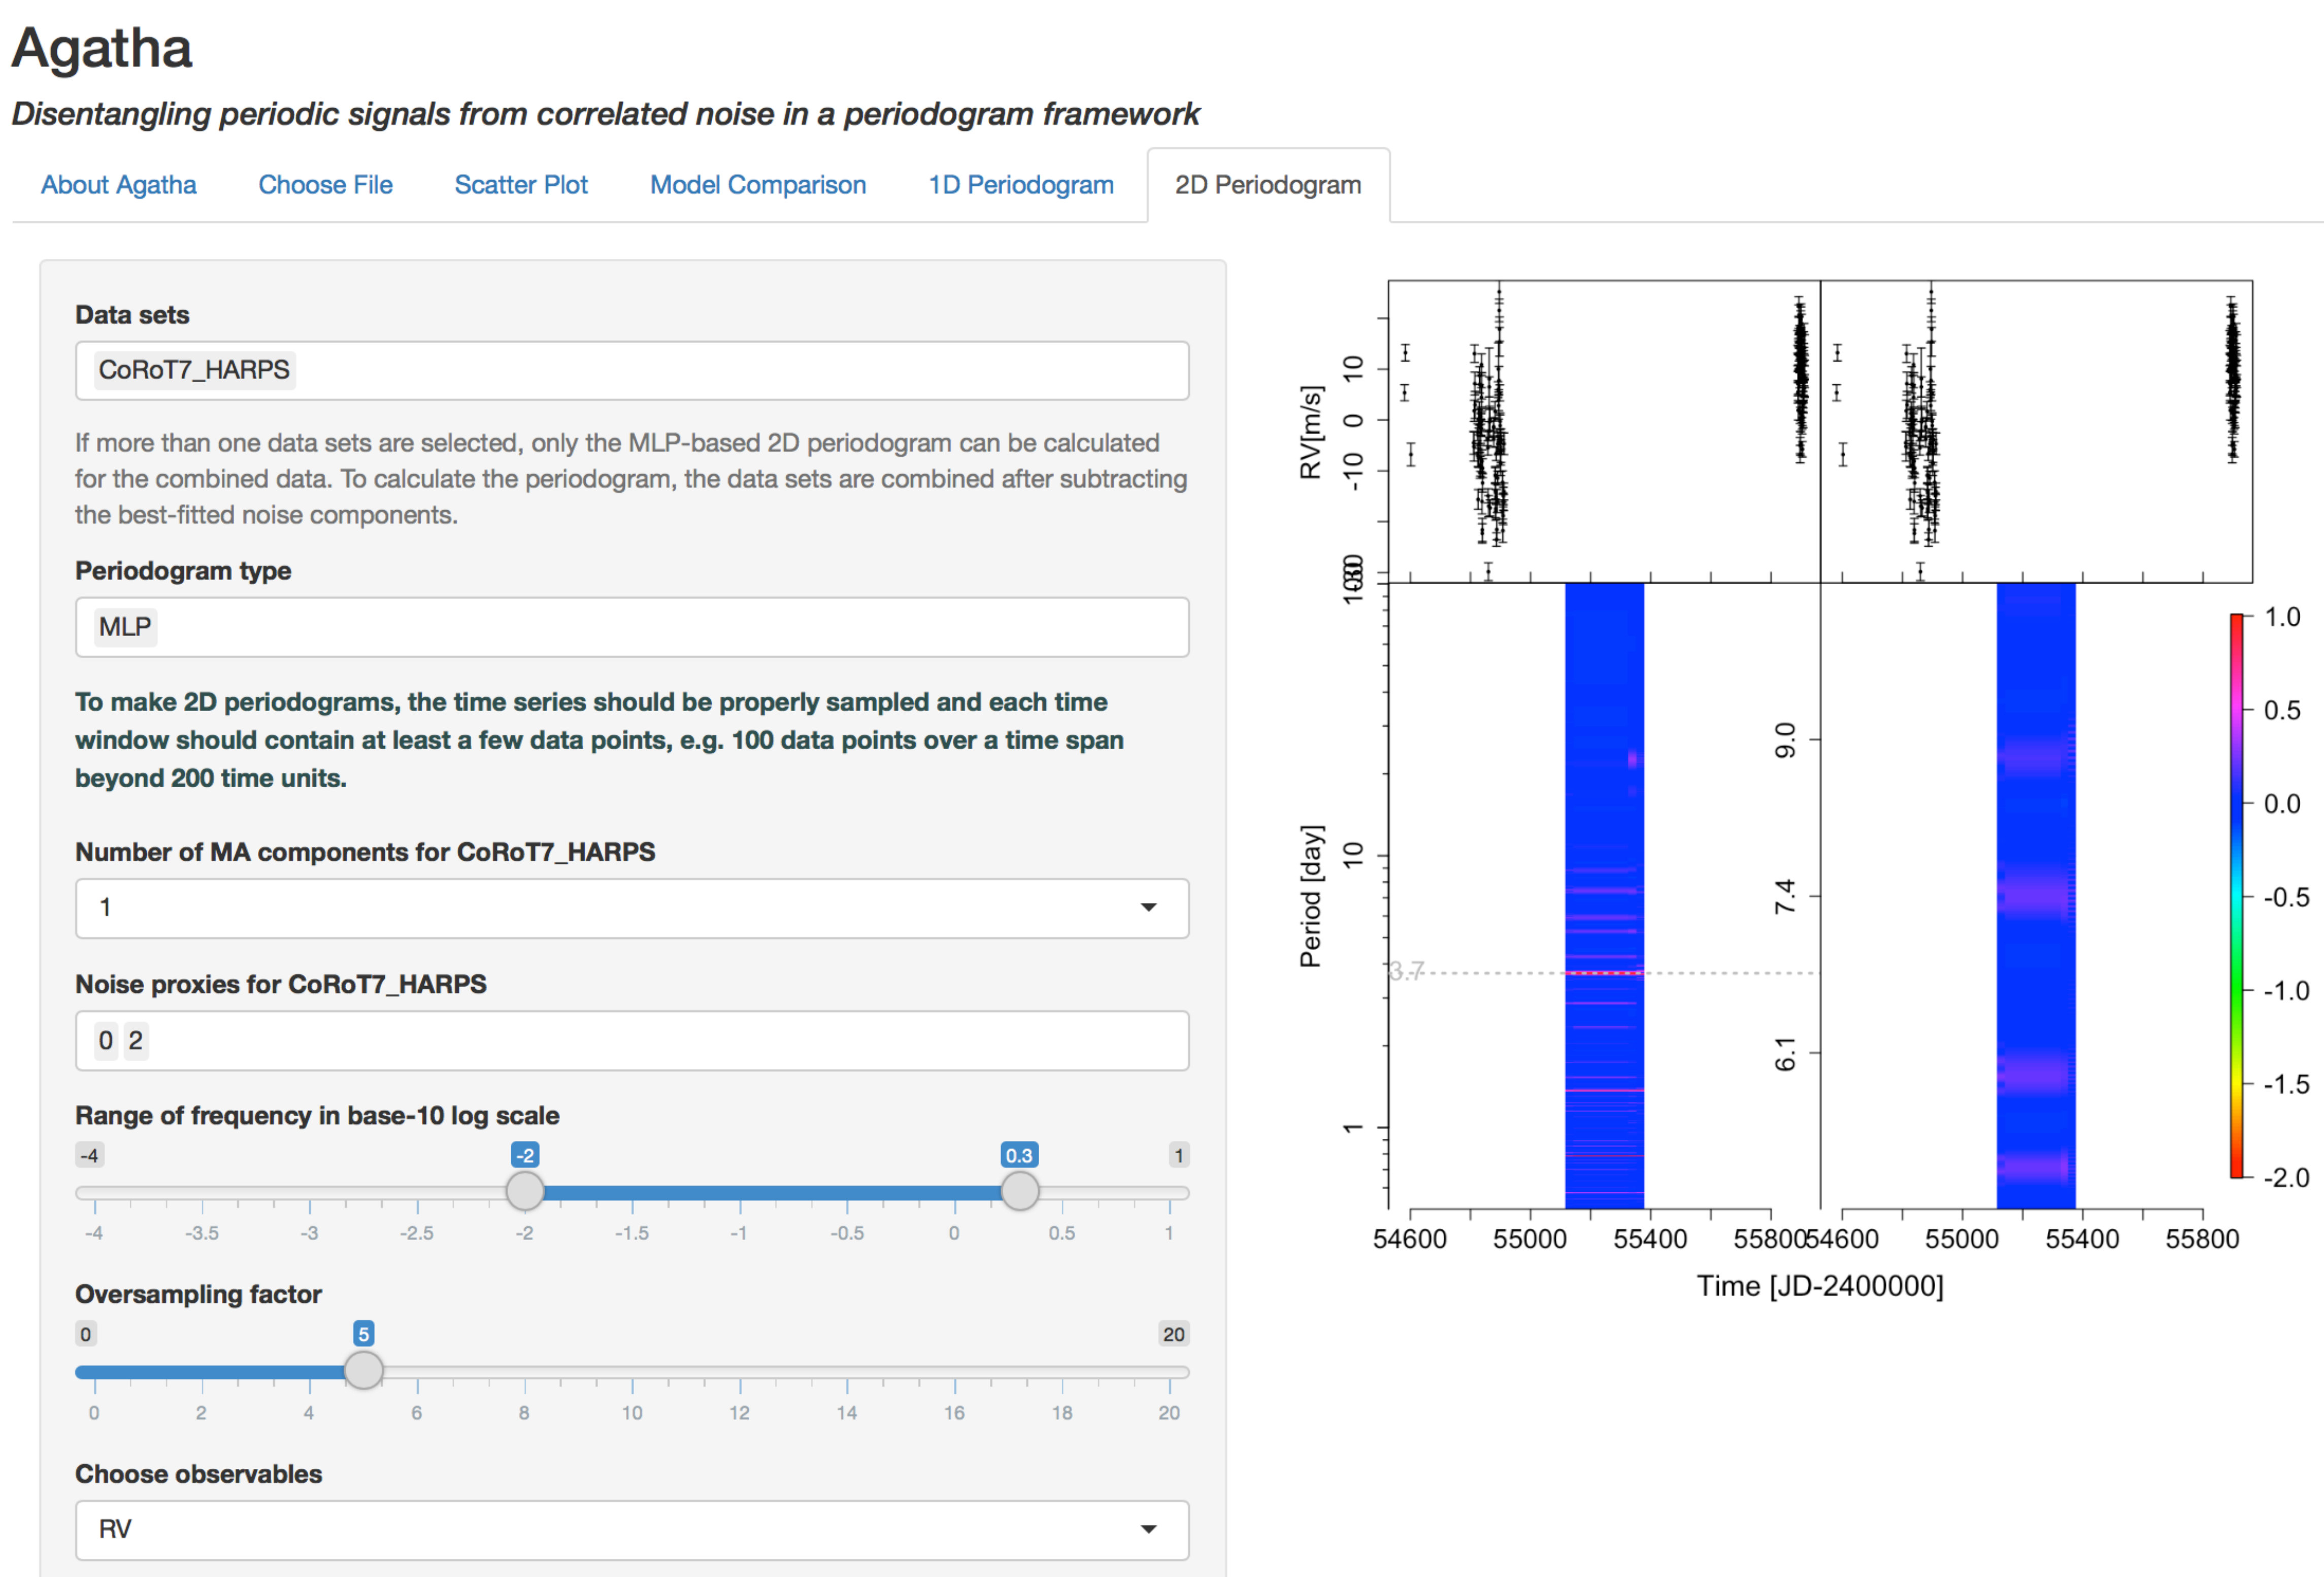Image resolution: width=2324 pixels, height=1577 pixels.
Task: Open the Model Comparison tab
Action: click(758, 185)
